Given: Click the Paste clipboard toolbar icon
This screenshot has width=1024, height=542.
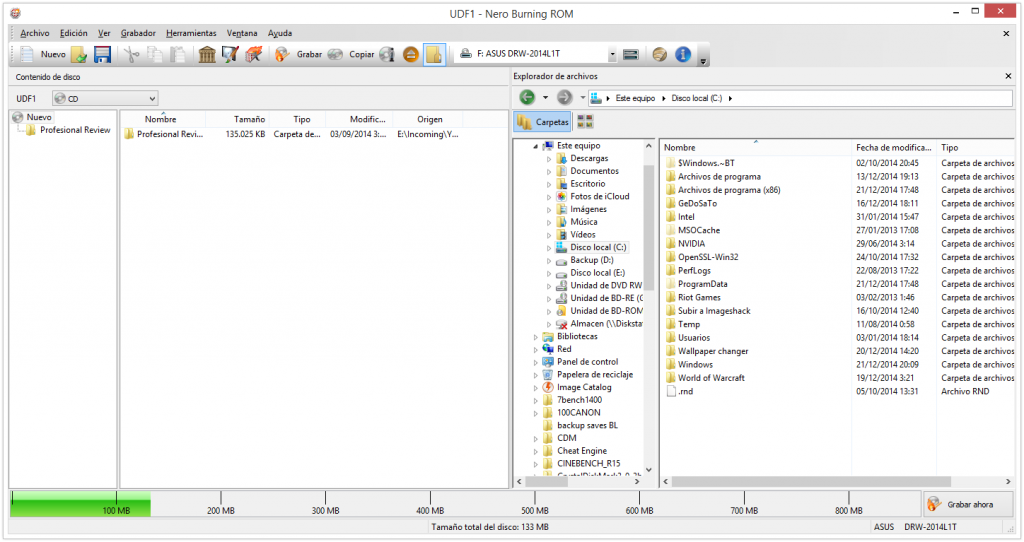Looking at the screenshot, I should pos(177,54).
